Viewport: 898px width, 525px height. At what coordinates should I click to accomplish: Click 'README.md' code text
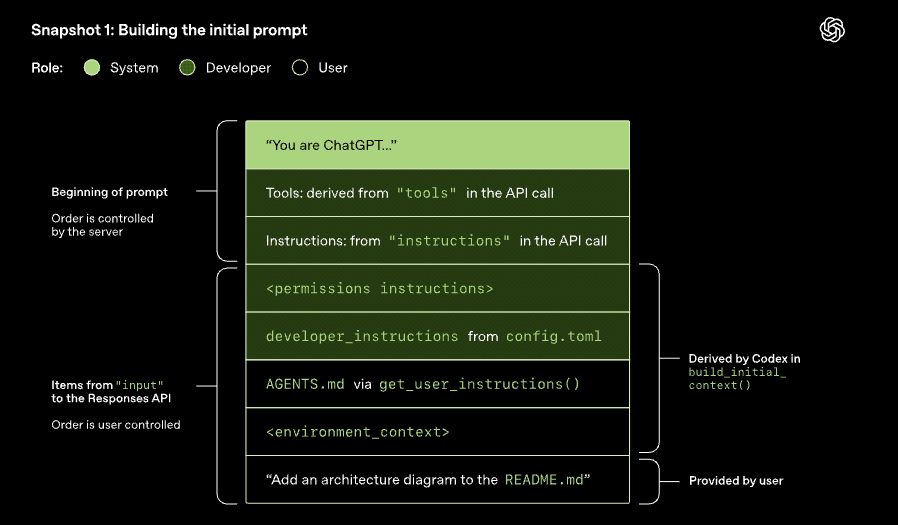[x=544, y=480]
